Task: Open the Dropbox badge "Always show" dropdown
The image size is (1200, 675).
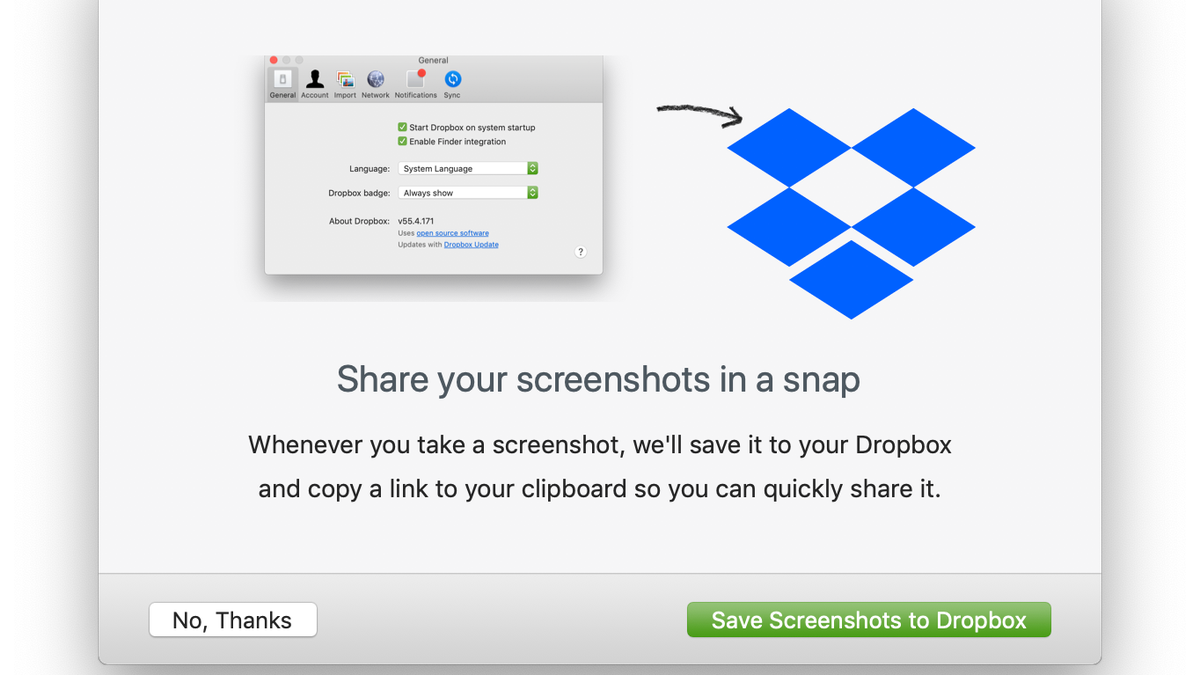Action: point(468,193)
